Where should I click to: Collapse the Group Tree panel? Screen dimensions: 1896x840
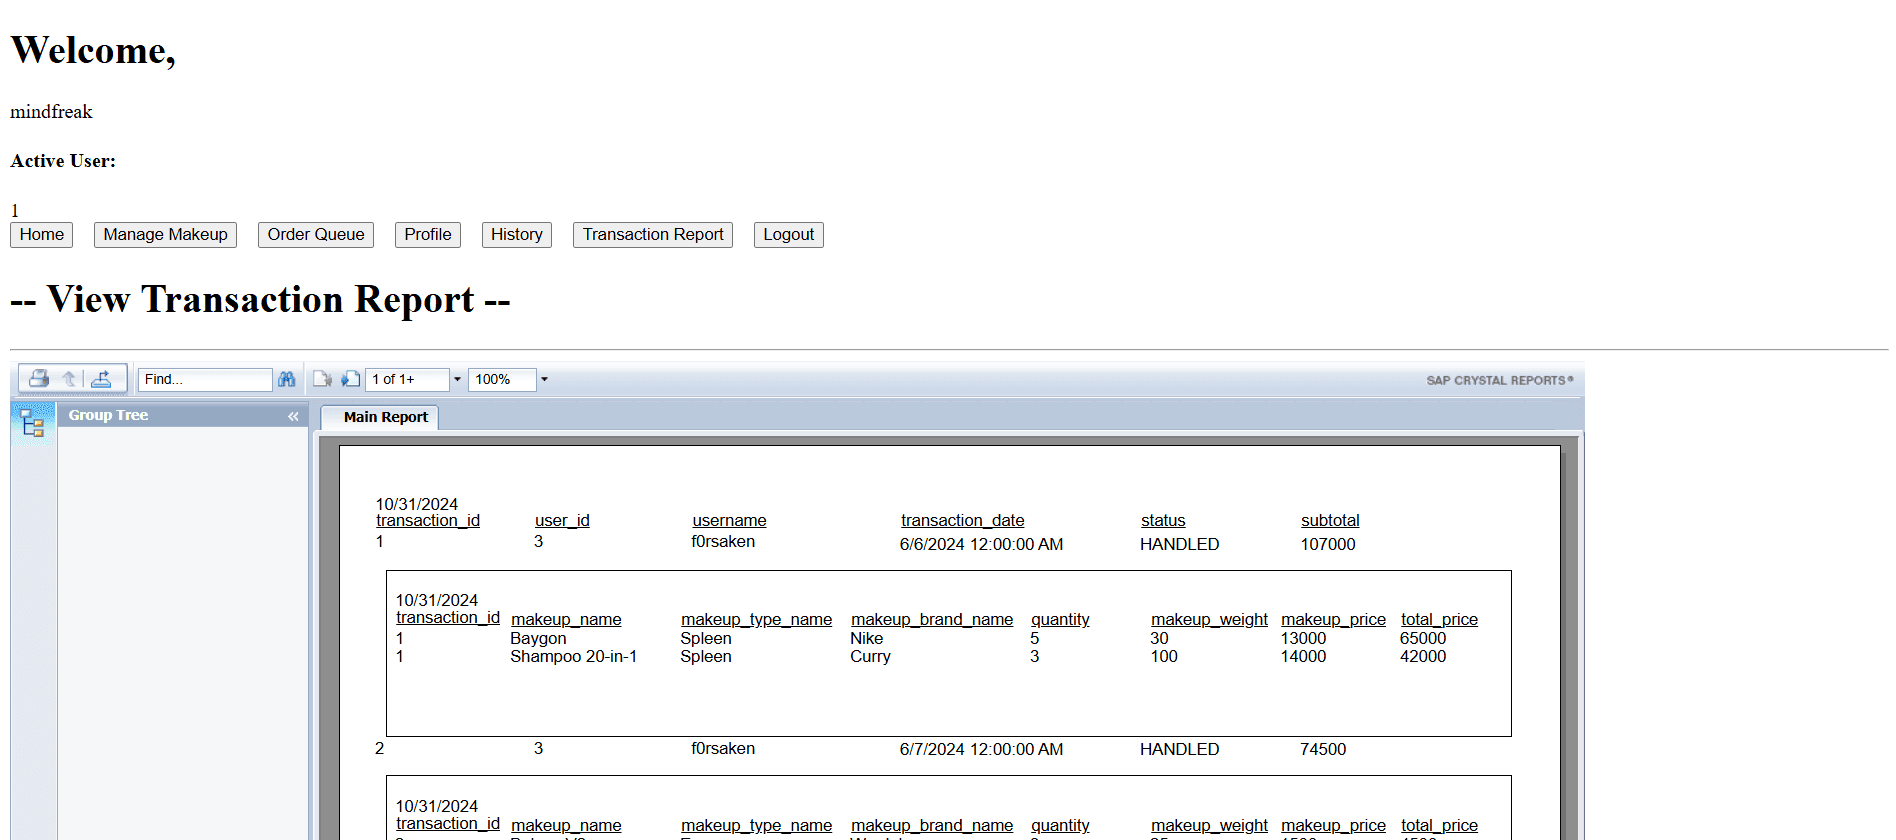(x=293, y=416)
